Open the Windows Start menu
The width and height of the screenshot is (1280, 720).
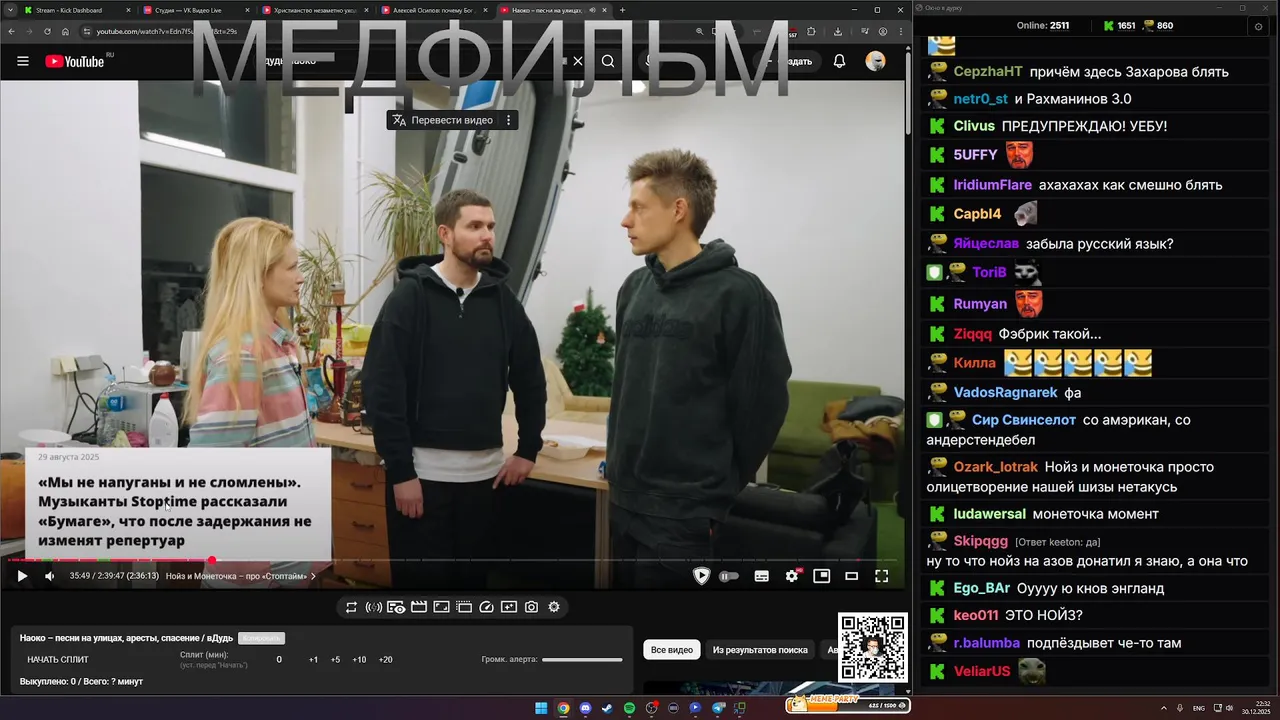pos(541,708)
